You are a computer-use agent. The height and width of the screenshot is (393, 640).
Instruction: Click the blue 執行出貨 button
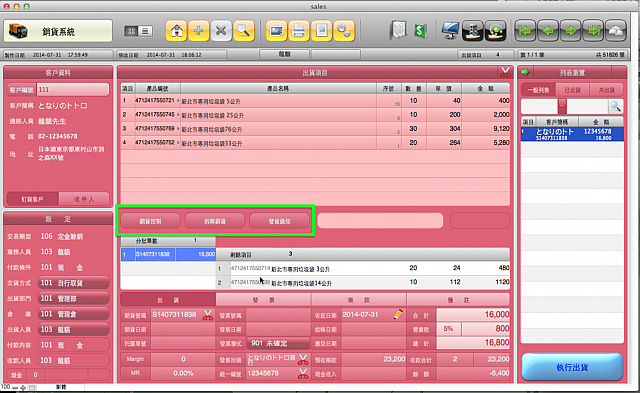572,367
